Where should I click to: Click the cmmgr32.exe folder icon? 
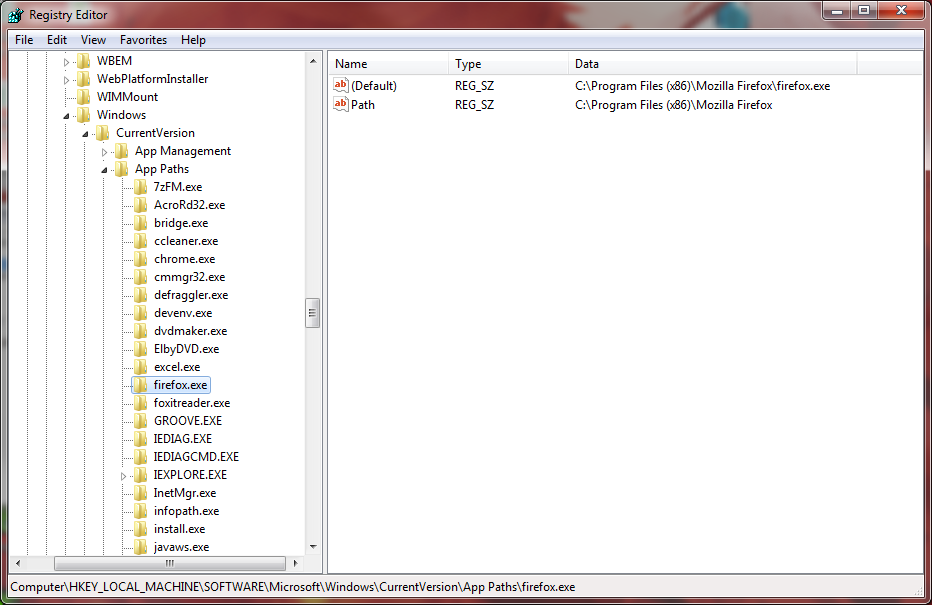[x=141, y=277]
